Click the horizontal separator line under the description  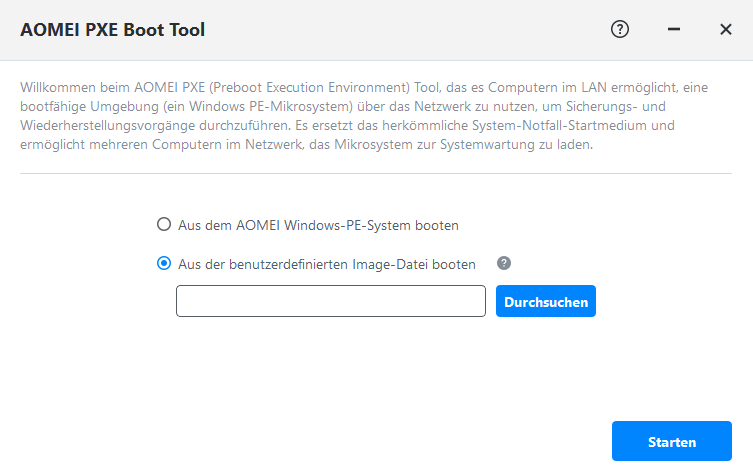click(376, 173)
